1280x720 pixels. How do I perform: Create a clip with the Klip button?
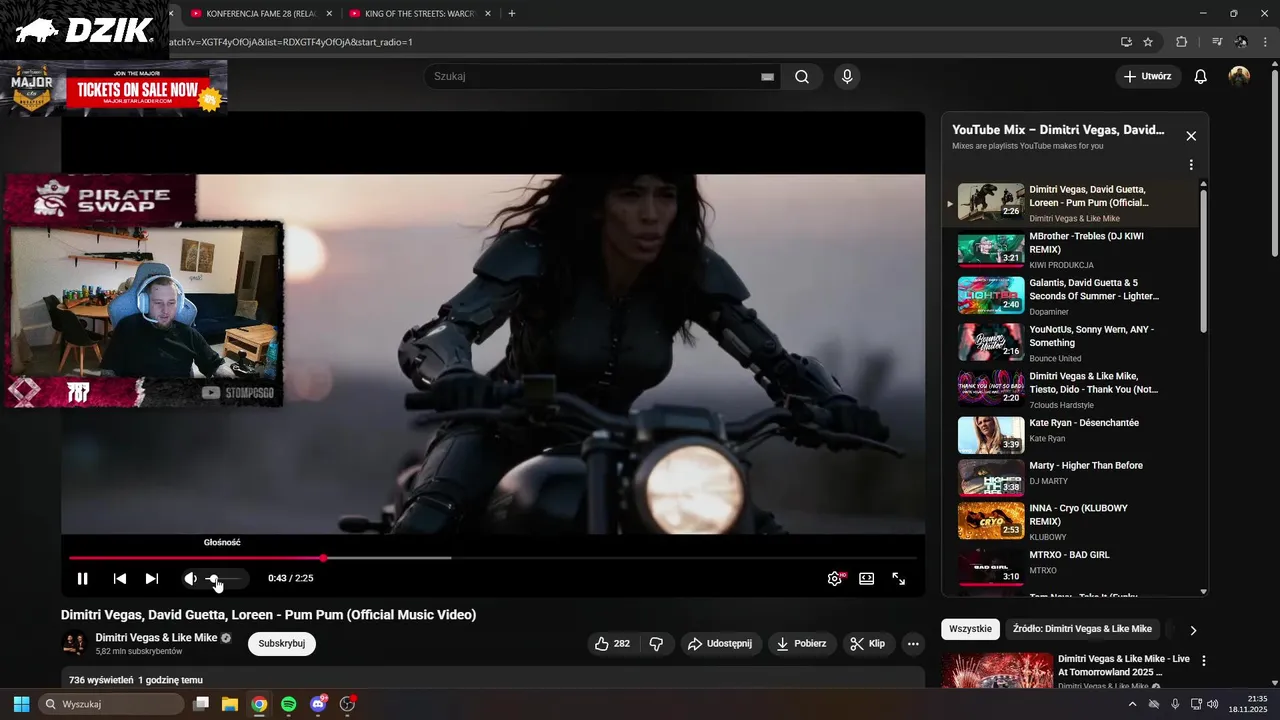(868, 644)
